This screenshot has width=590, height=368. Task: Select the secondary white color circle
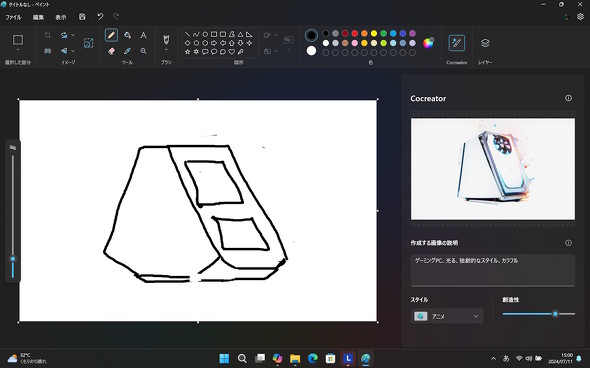coord(311,51)
